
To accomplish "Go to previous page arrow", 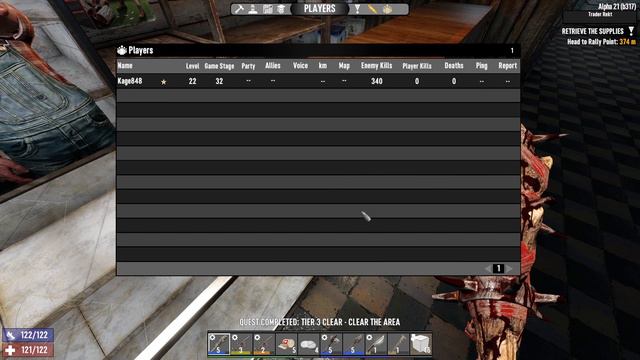I will click(488, 268).
